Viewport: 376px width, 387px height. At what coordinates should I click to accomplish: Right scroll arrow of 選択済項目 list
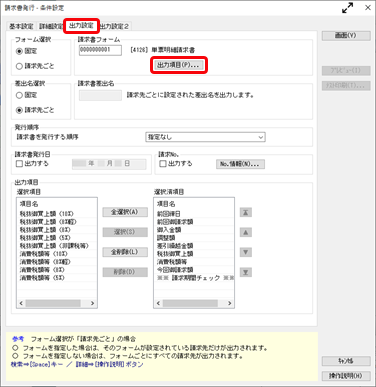tap(229, 303)
